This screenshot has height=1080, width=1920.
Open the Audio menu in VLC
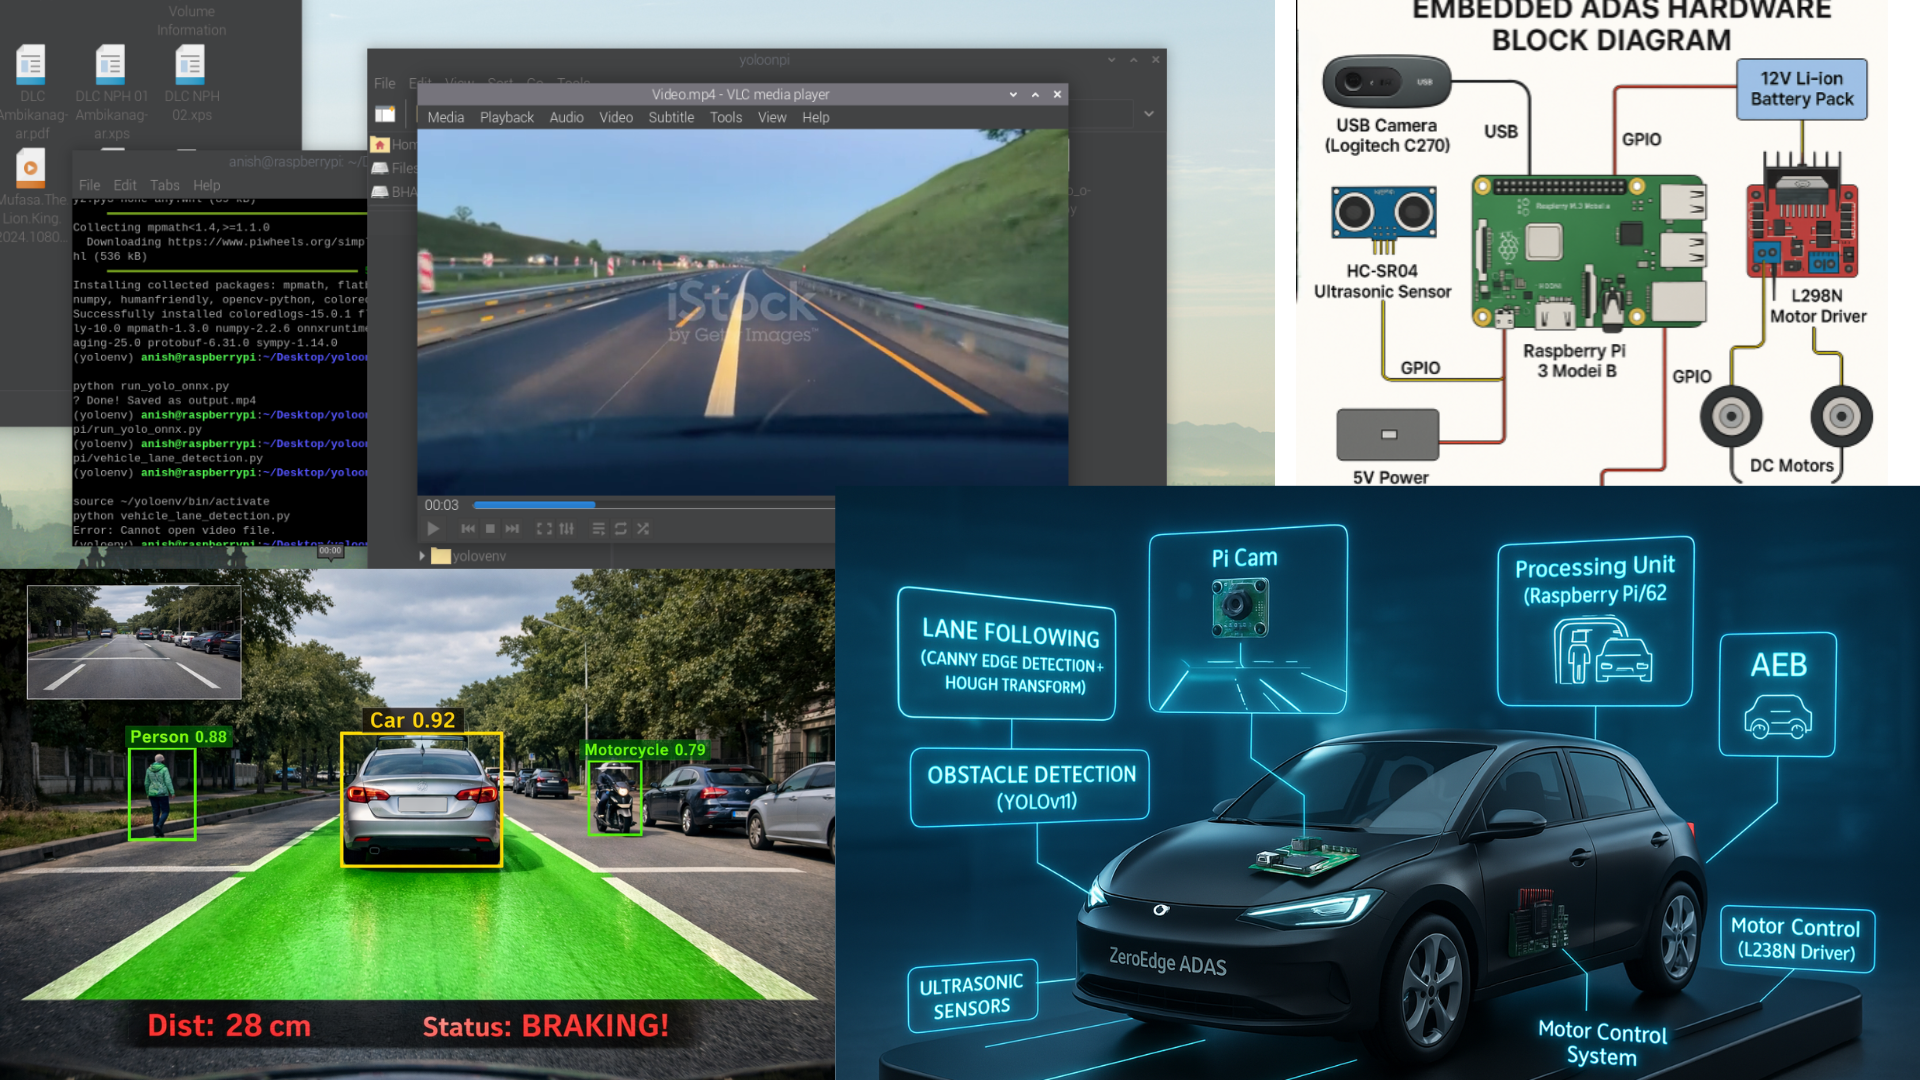pyautogui.click(x=566, y=117)
